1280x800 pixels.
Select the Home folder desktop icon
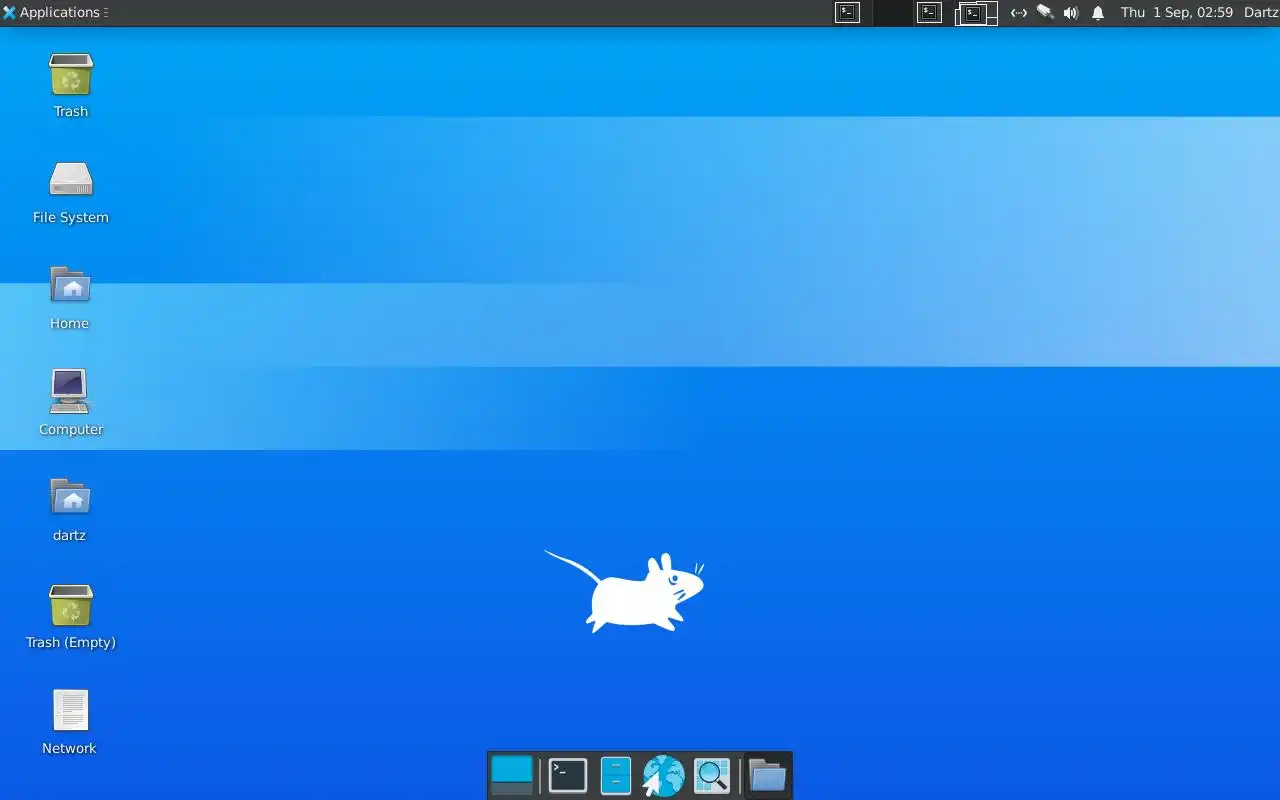[70, 286]
